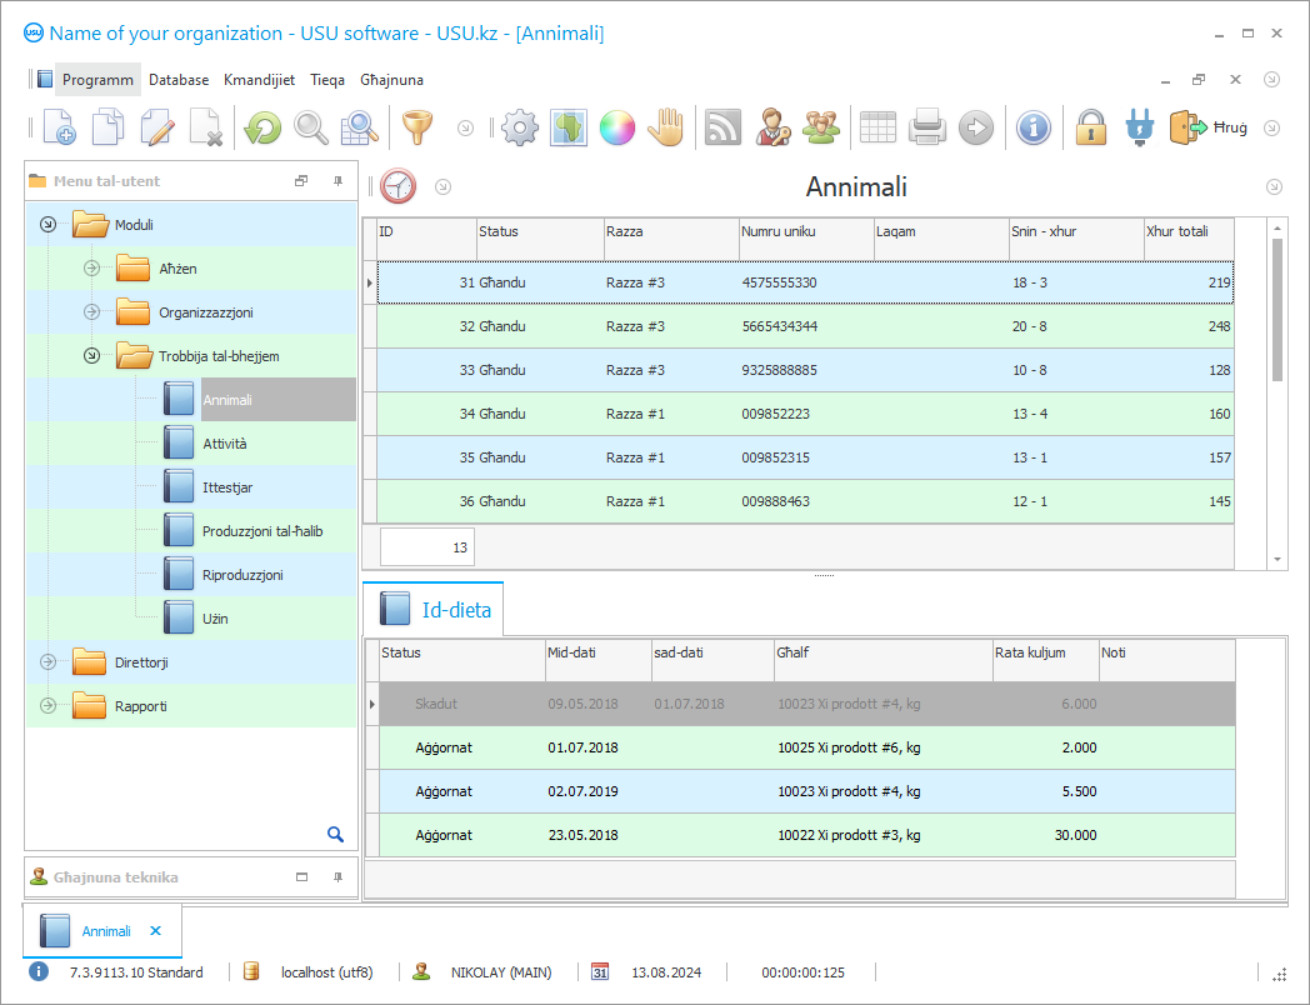Viewport: 1310px width, 1005px height.
Task: Switch to the Id-dieta tab
Action: [x=435, y=610]
